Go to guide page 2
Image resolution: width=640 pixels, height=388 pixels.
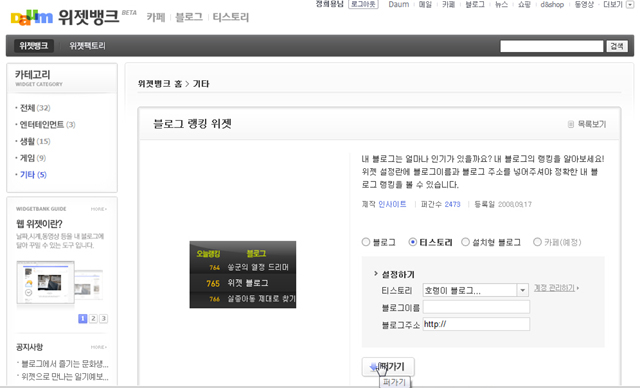(x=93, y=318)
